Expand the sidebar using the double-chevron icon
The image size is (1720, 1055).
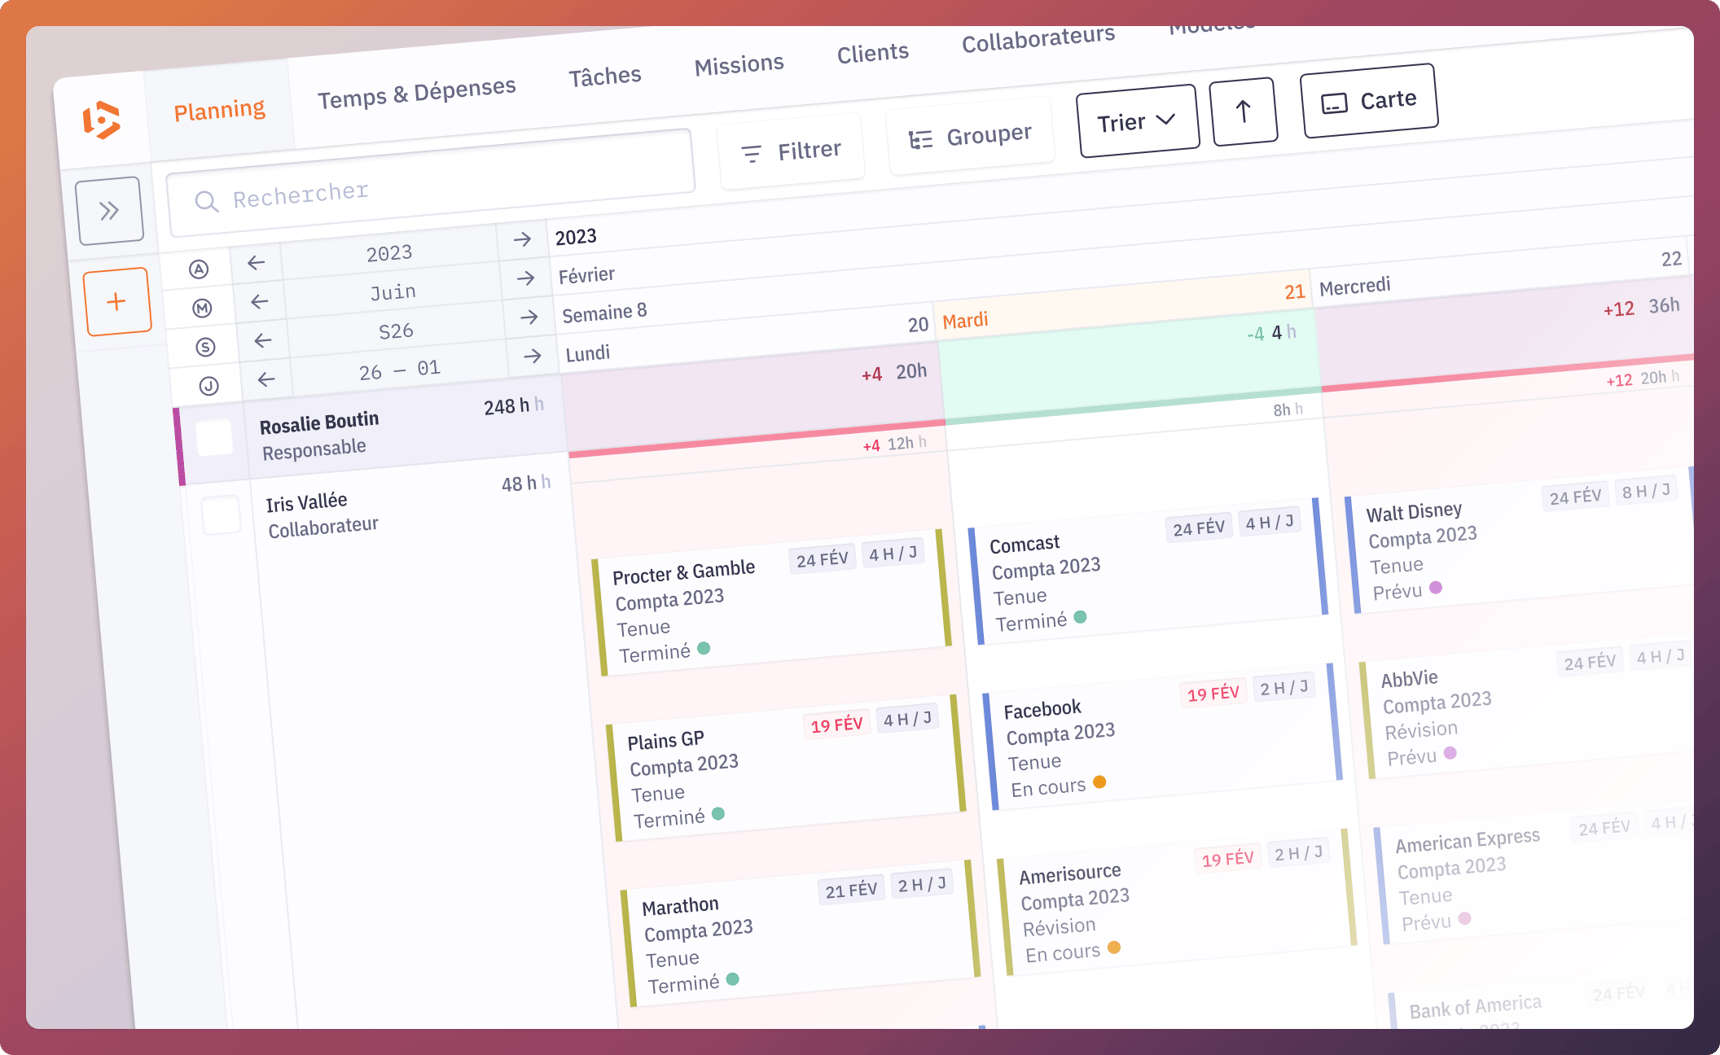click(x=110, y=210)
